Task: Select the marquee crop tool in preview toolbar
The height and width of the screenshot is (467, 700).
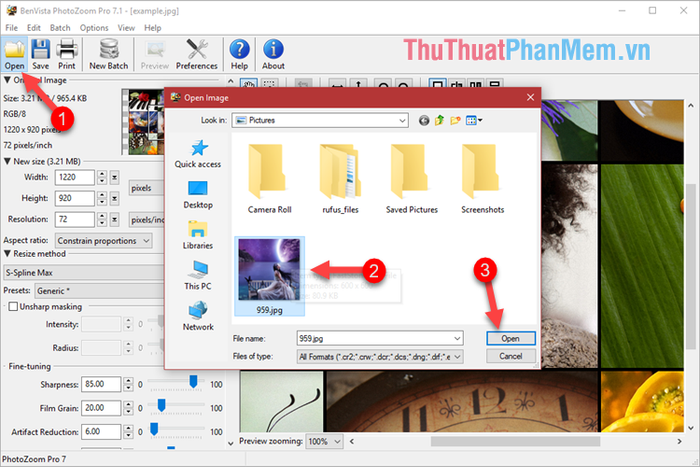Action: pos(269,83)
